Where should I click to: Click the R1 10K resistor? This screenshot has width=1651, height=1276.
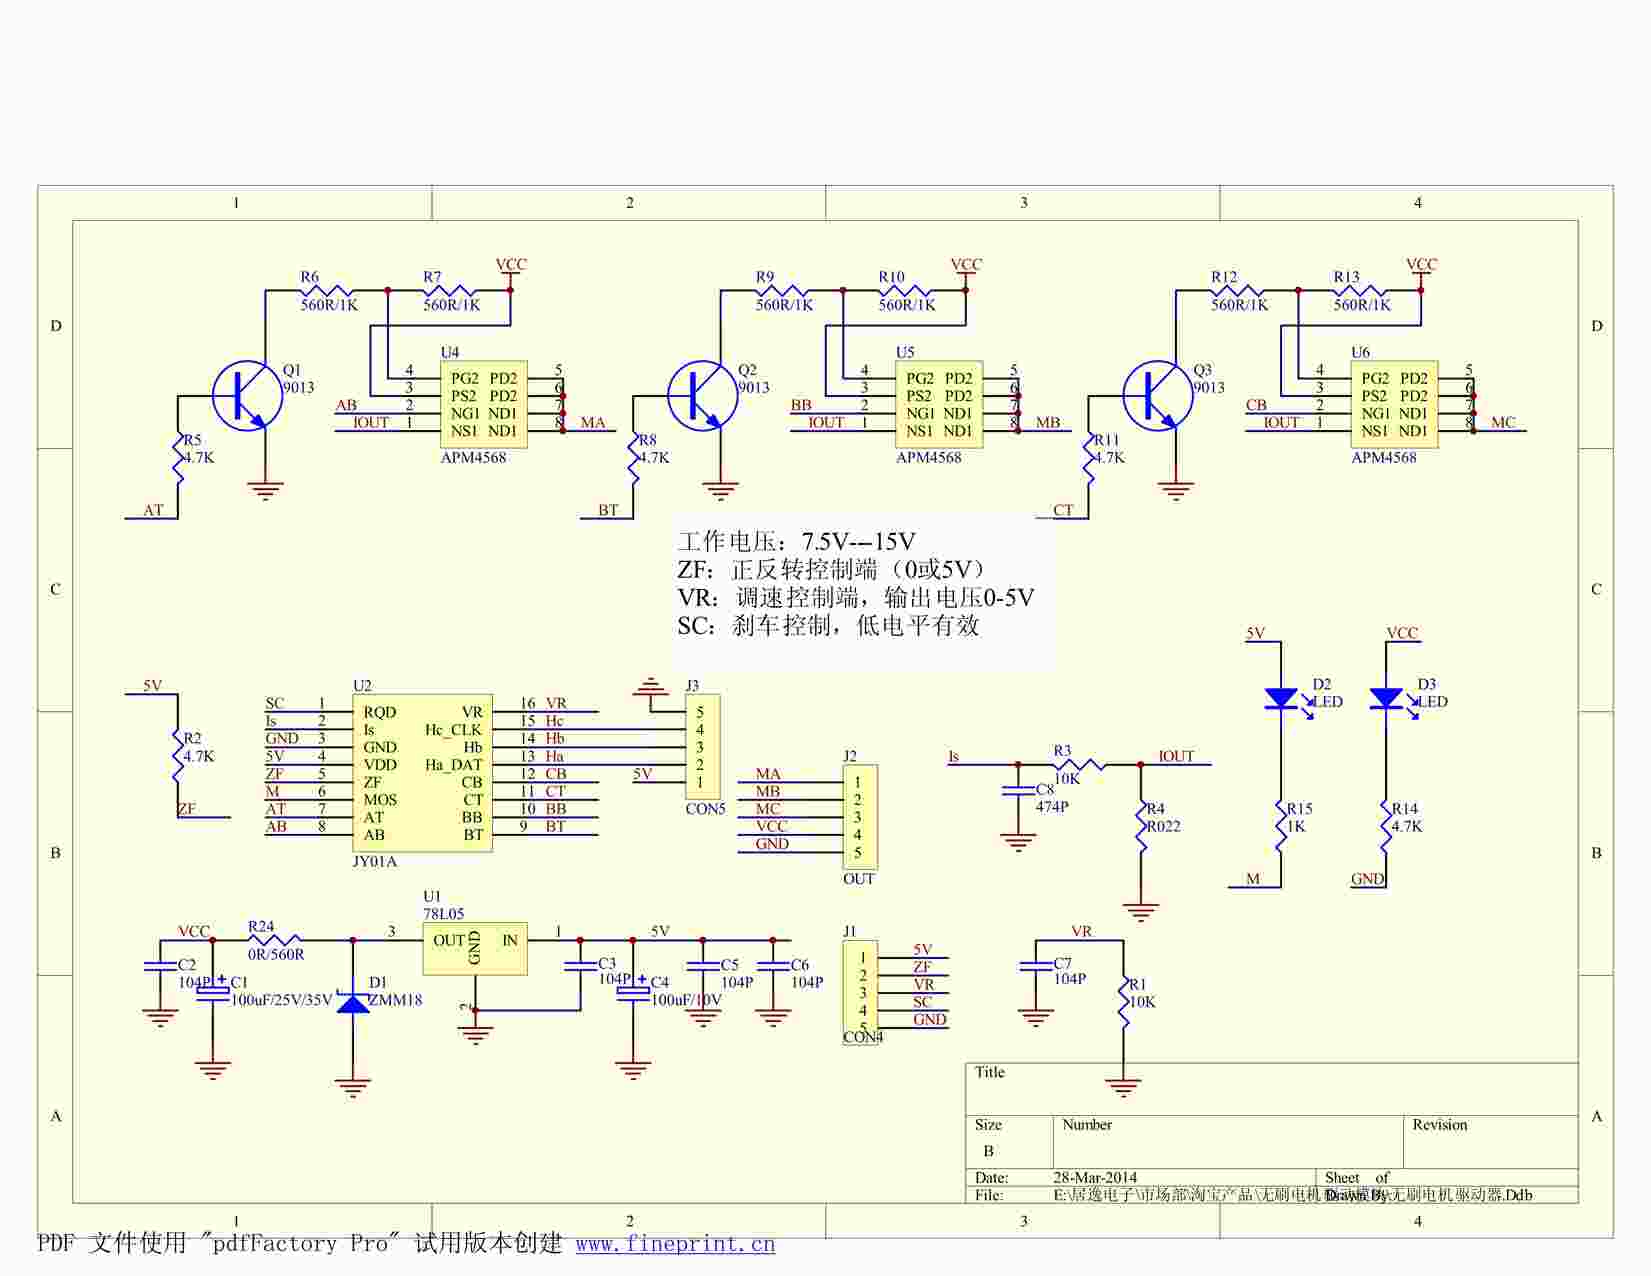[x=1123, y=1002]
